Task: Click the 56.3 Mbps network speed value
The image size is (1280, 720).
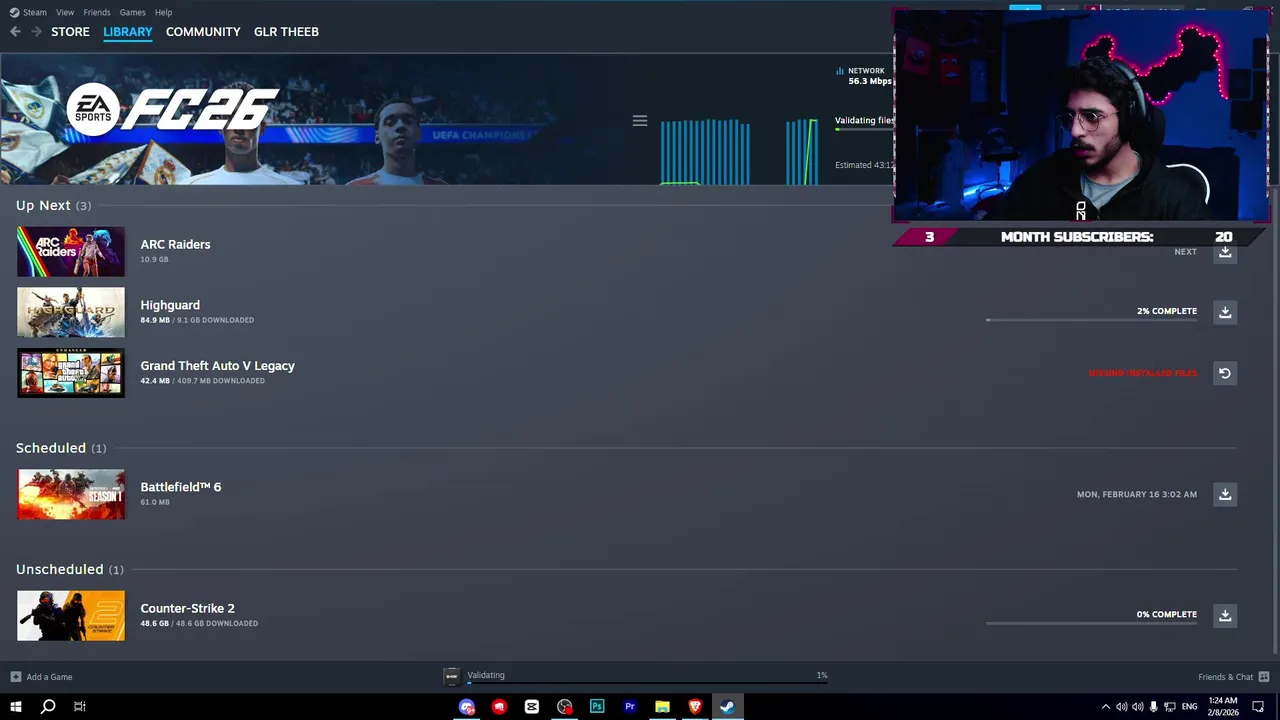Action: 869,81
